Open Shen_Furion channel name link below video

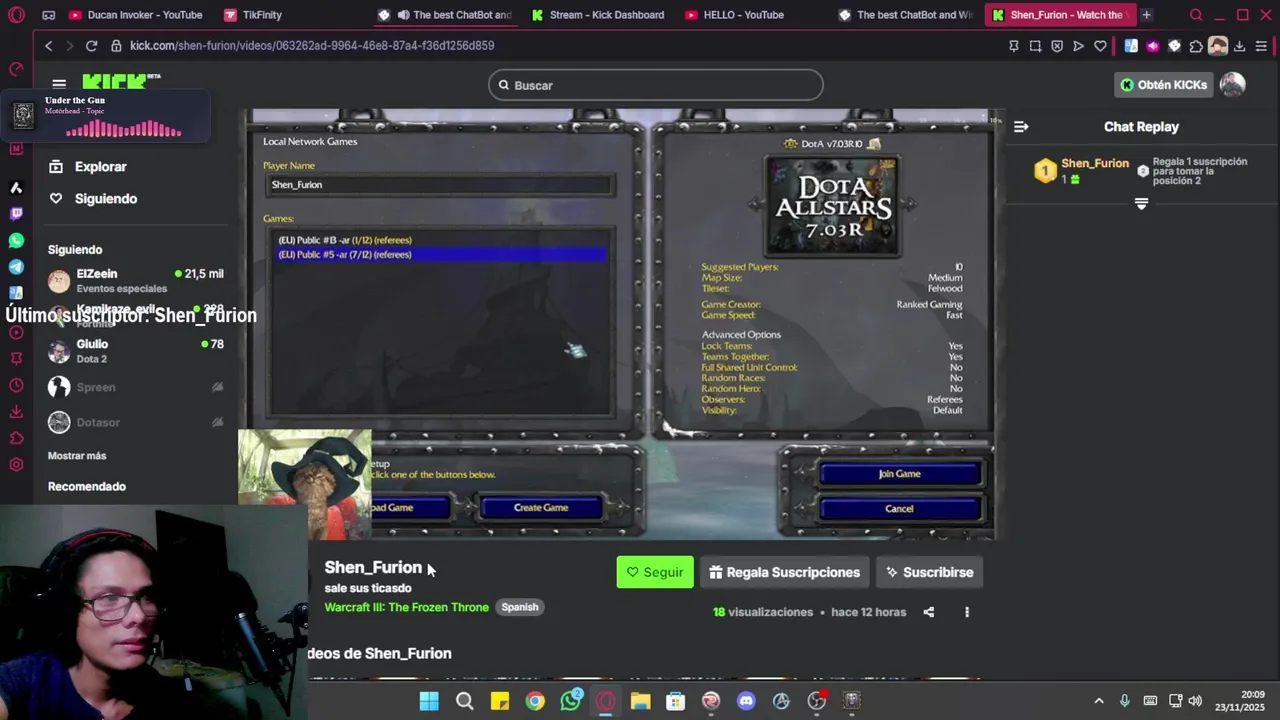pyautogui.click(x=373, y=567)
